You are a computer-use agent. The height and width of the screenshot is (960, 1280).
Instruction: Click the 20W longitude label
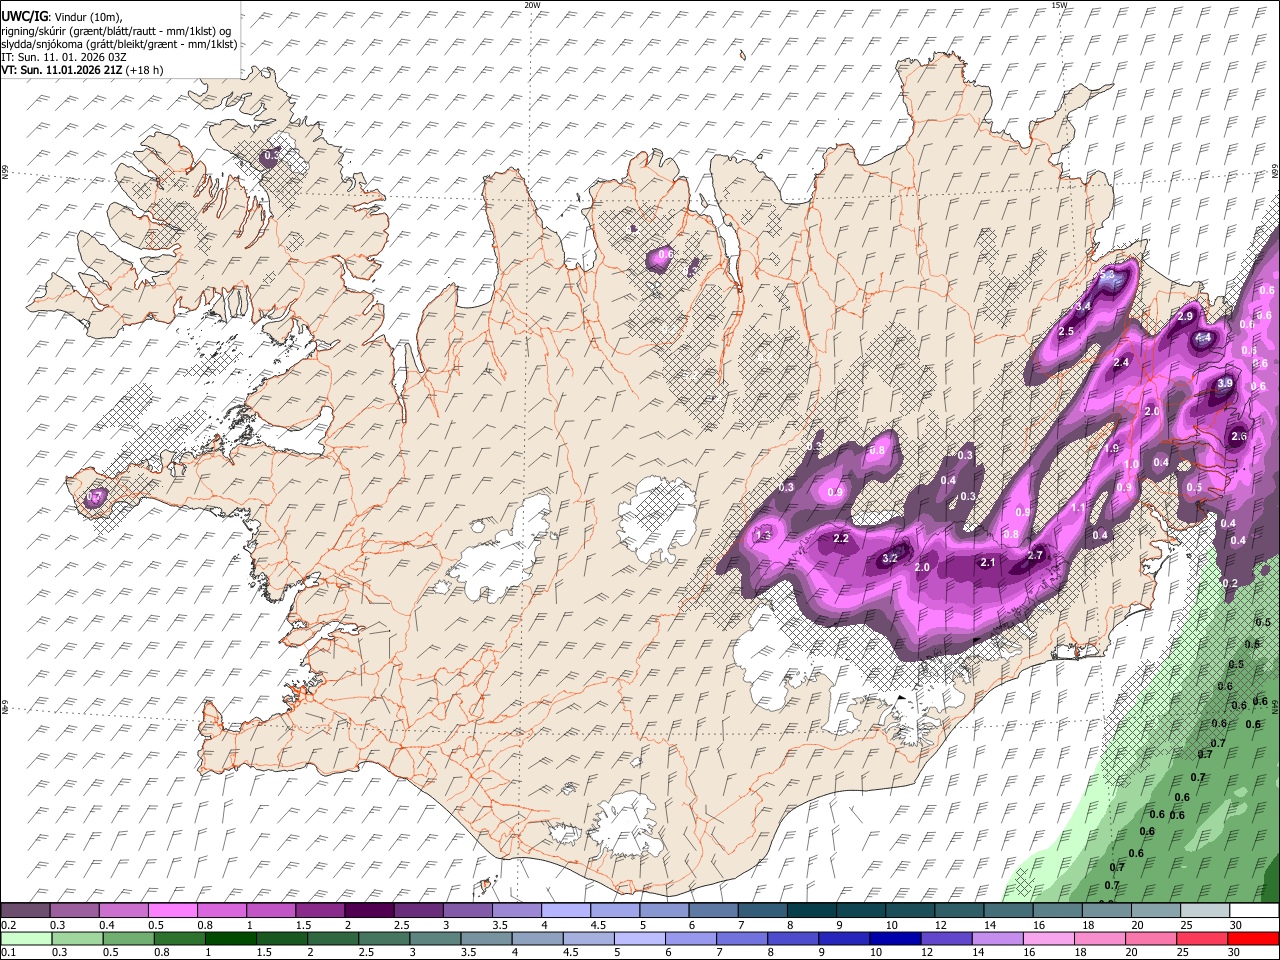pos(532,5)
